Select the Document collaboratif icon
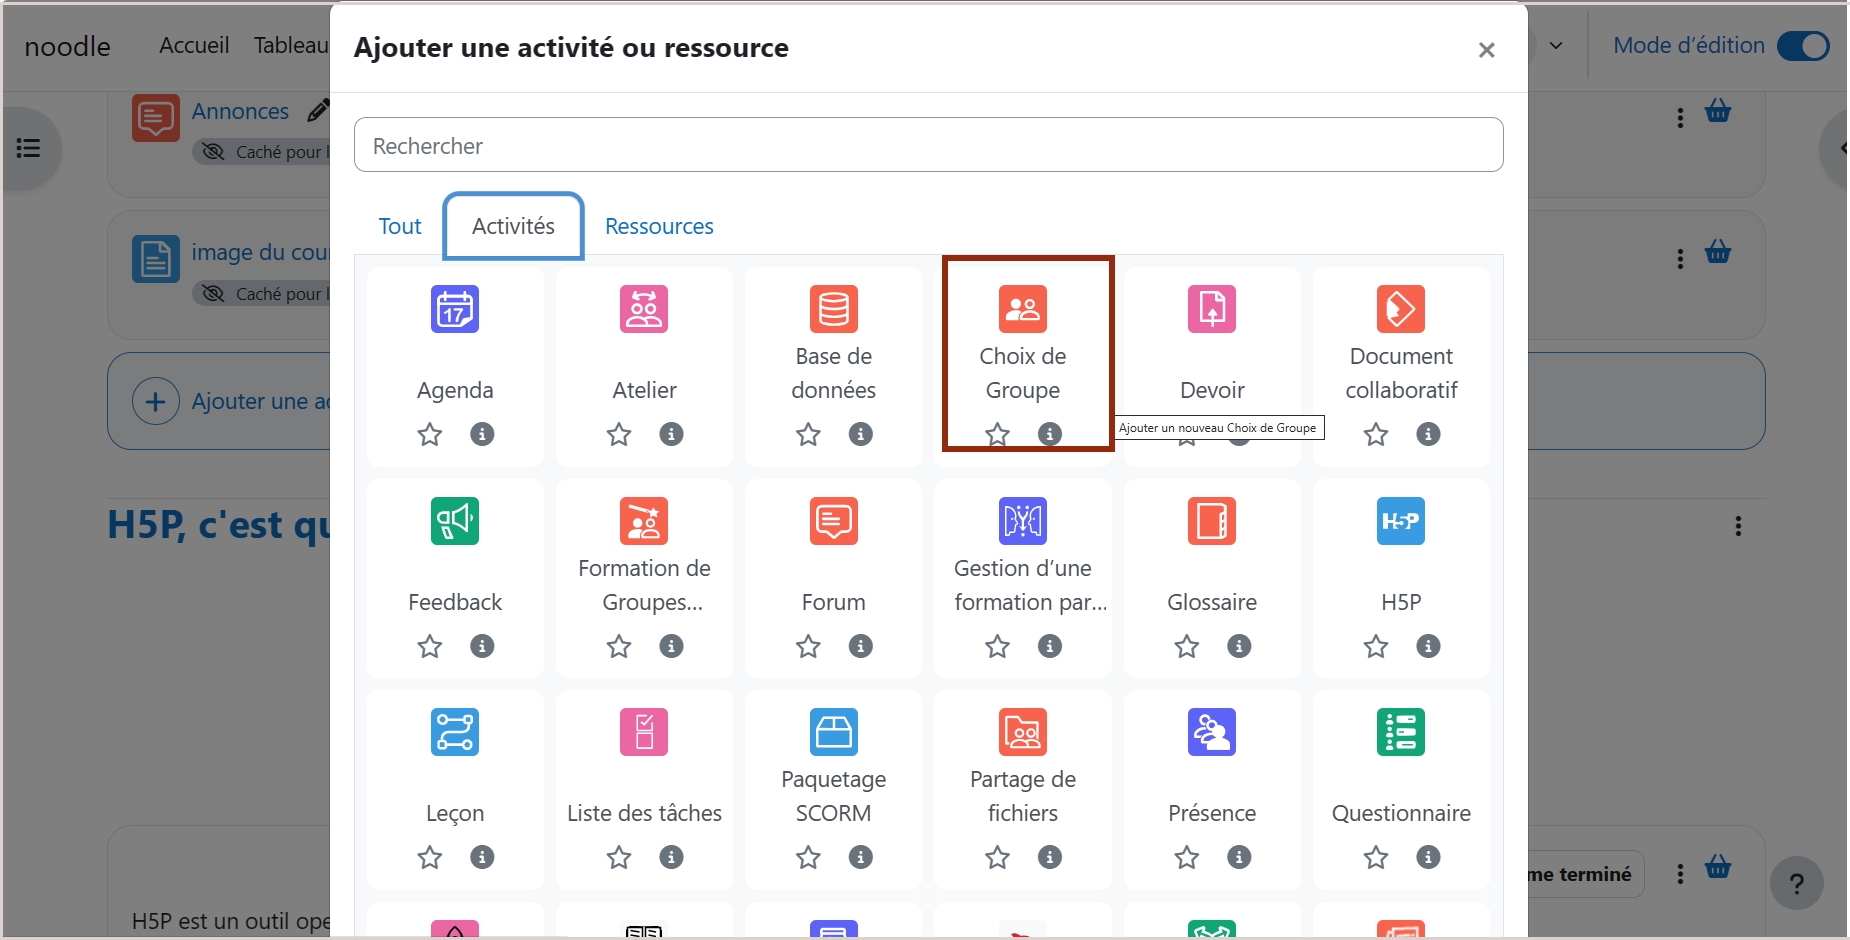The image size is (1850, 940). tap(1401, 309)
